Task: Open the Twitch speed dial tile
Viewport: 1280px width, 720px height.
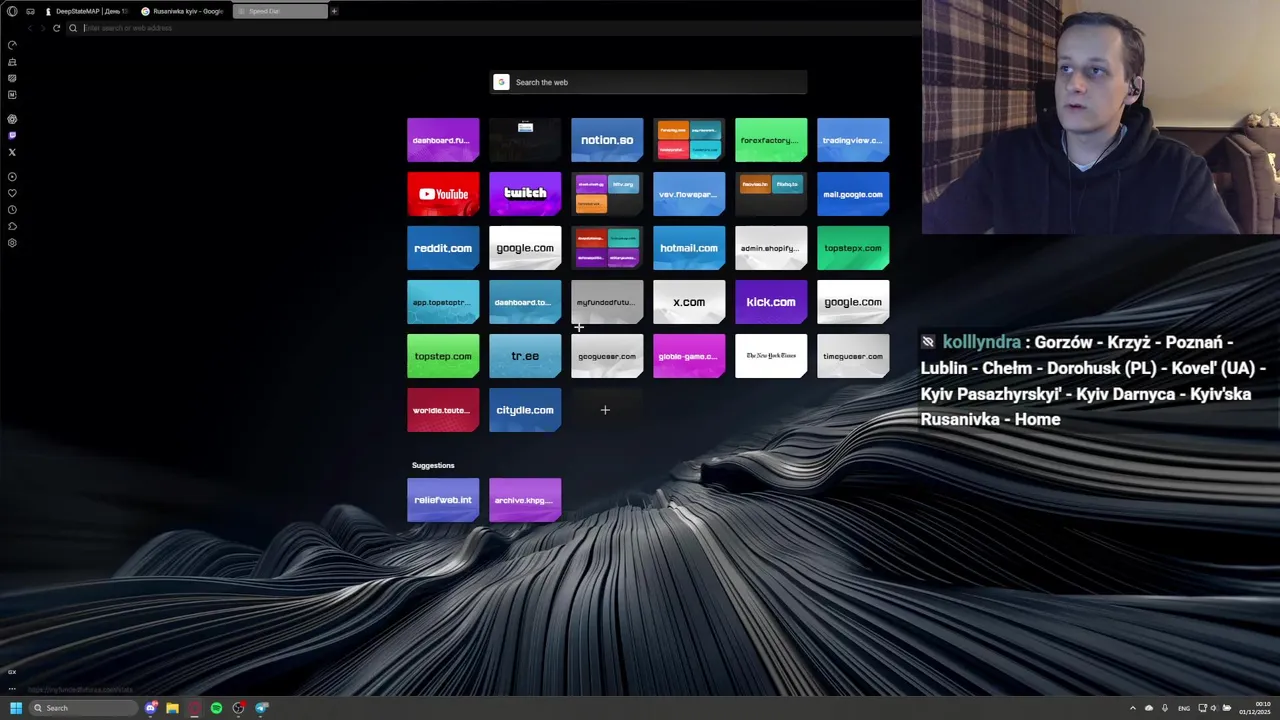Action: tap(525, 194)
